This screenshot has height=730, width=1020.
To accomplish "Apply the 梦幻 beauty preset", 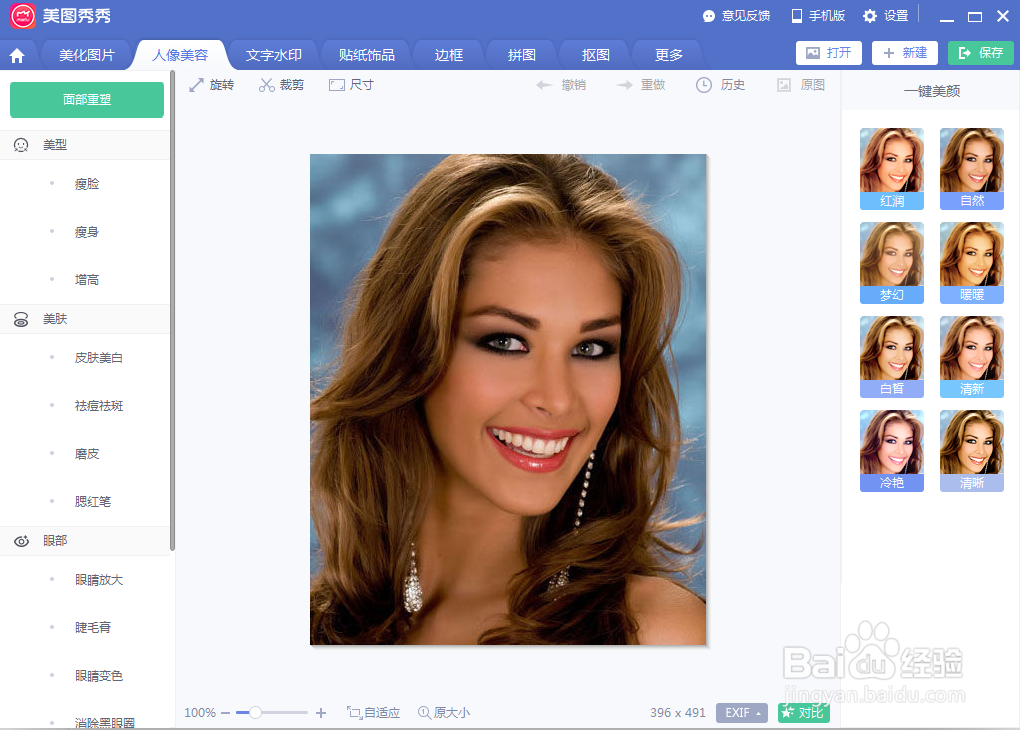I will tap(892, 263).
